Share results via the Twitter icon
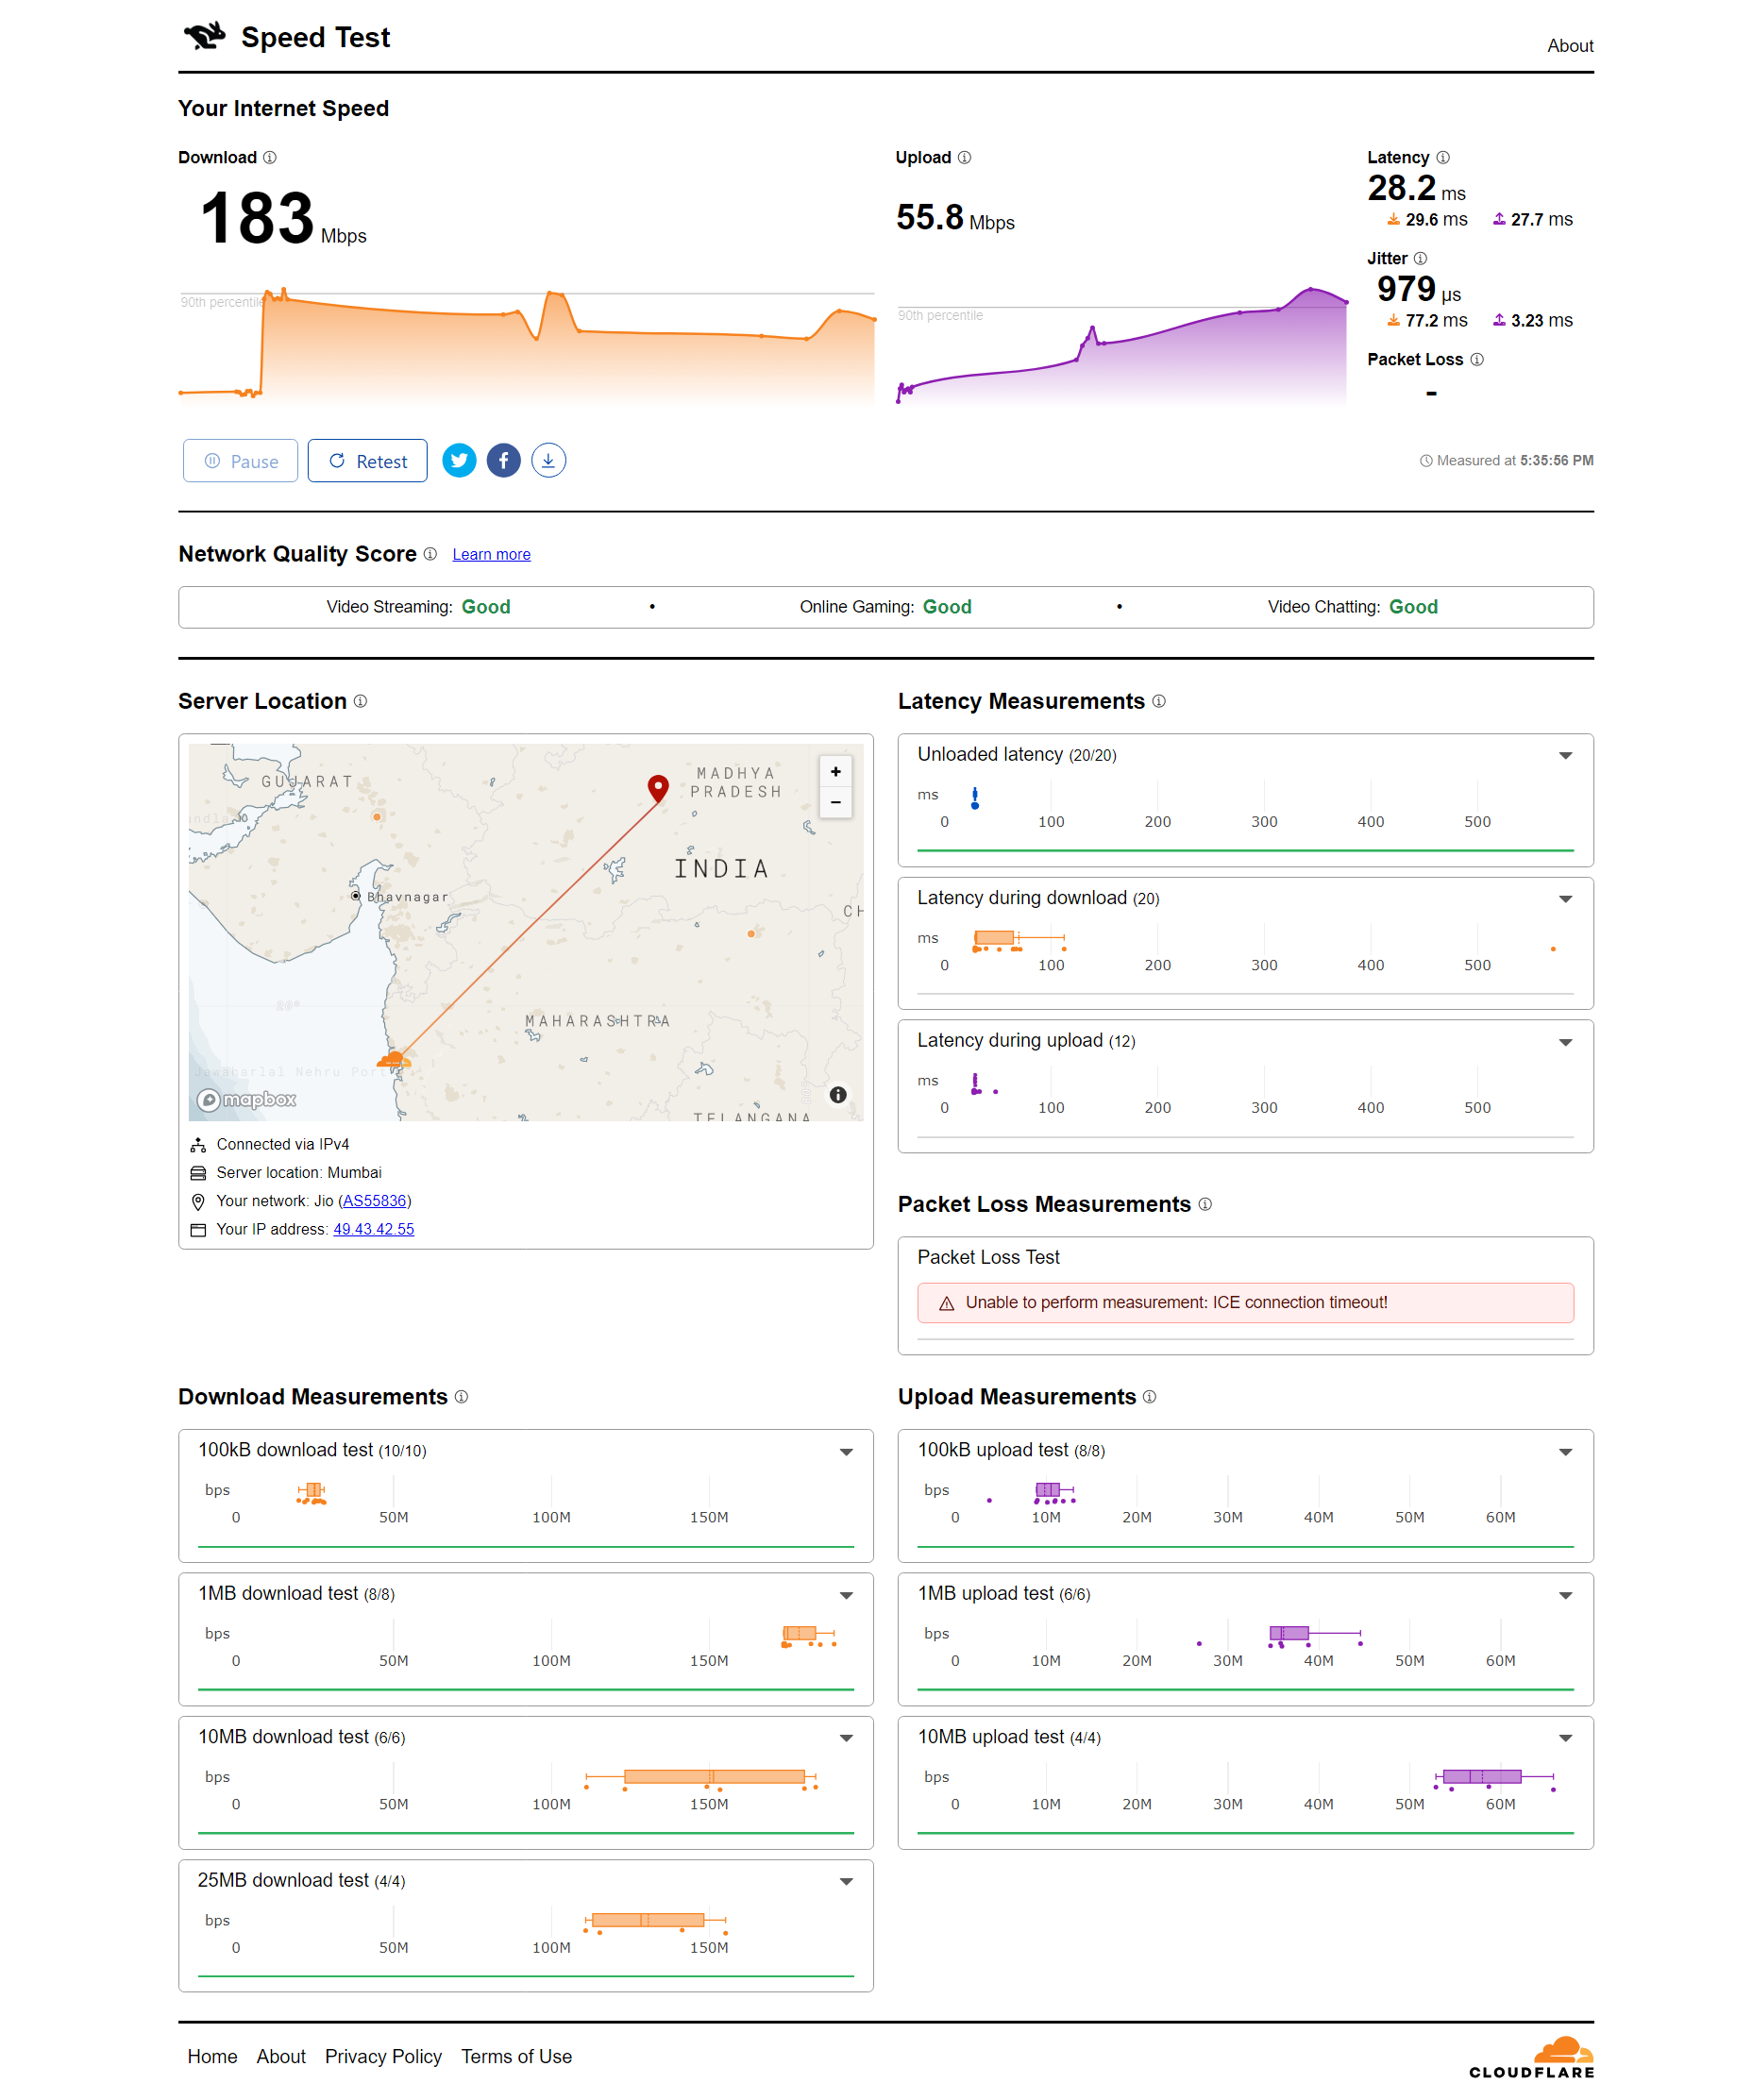Viewport: 1752px width, 2100px height. point(459,461)
